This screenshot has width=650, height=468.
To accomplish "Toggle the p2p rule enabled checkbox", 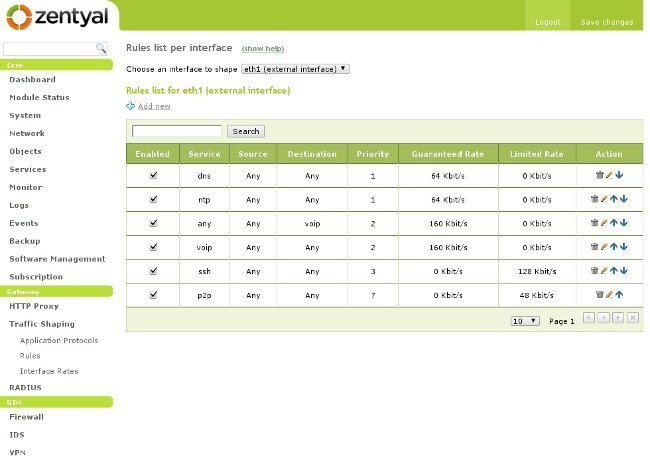I will (153, 294).
